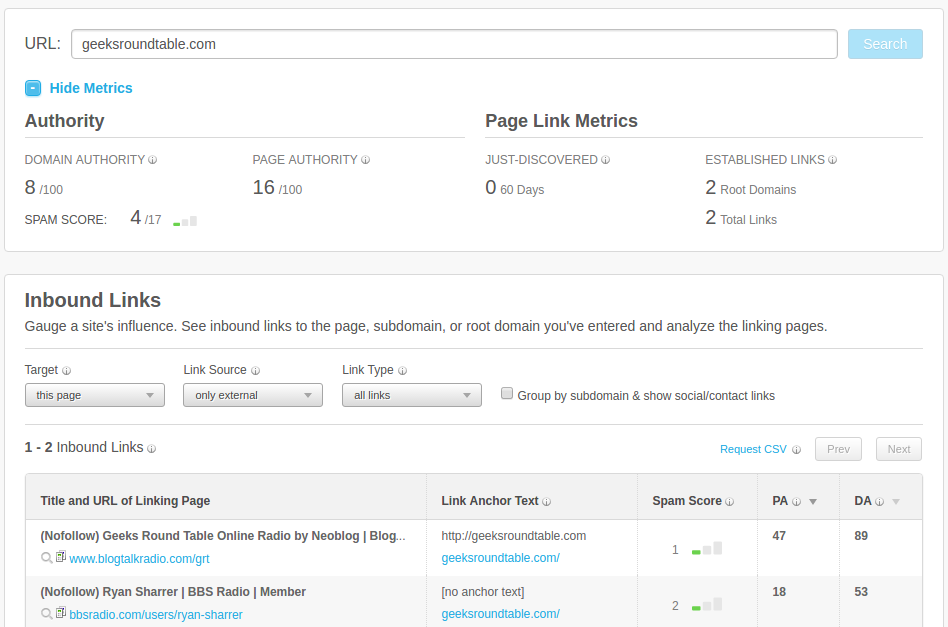Open Page Authority info icon
Screen dimensions: 948x627
pos(365,160)
